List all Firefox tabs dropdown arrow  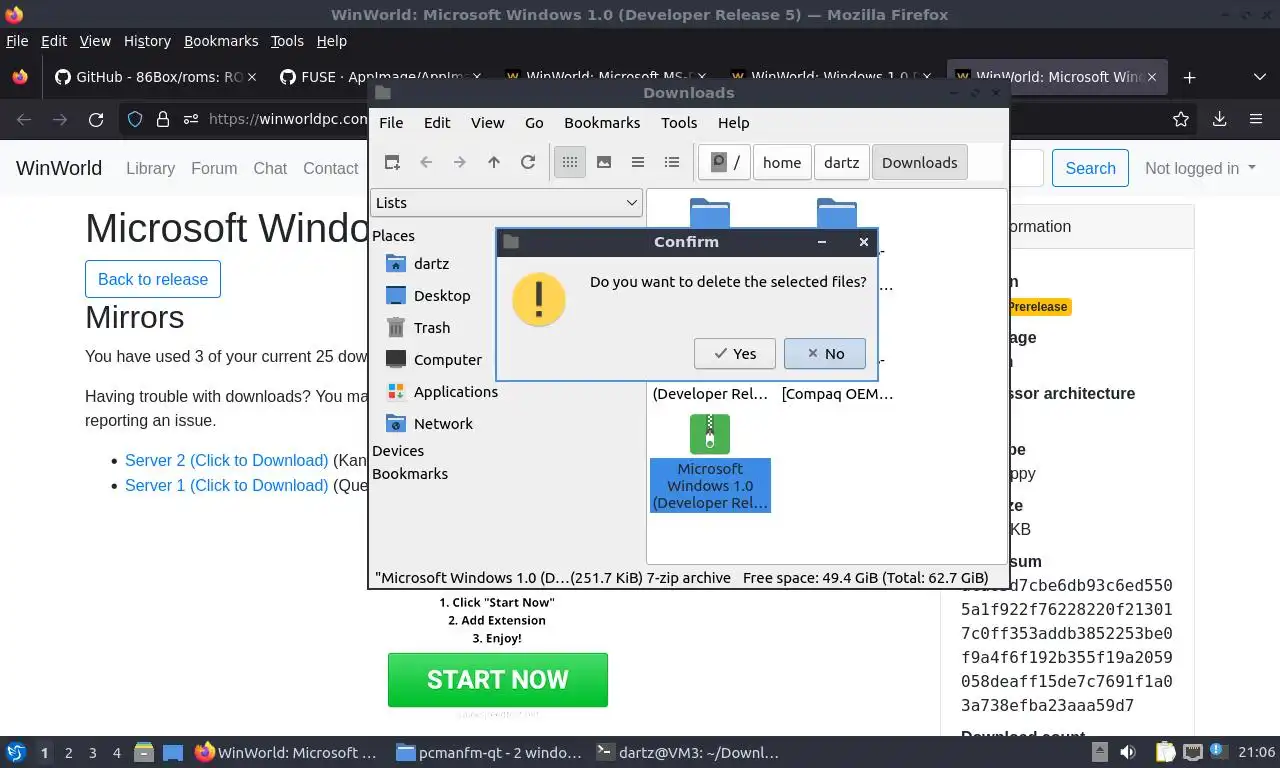pos(1259,77)
